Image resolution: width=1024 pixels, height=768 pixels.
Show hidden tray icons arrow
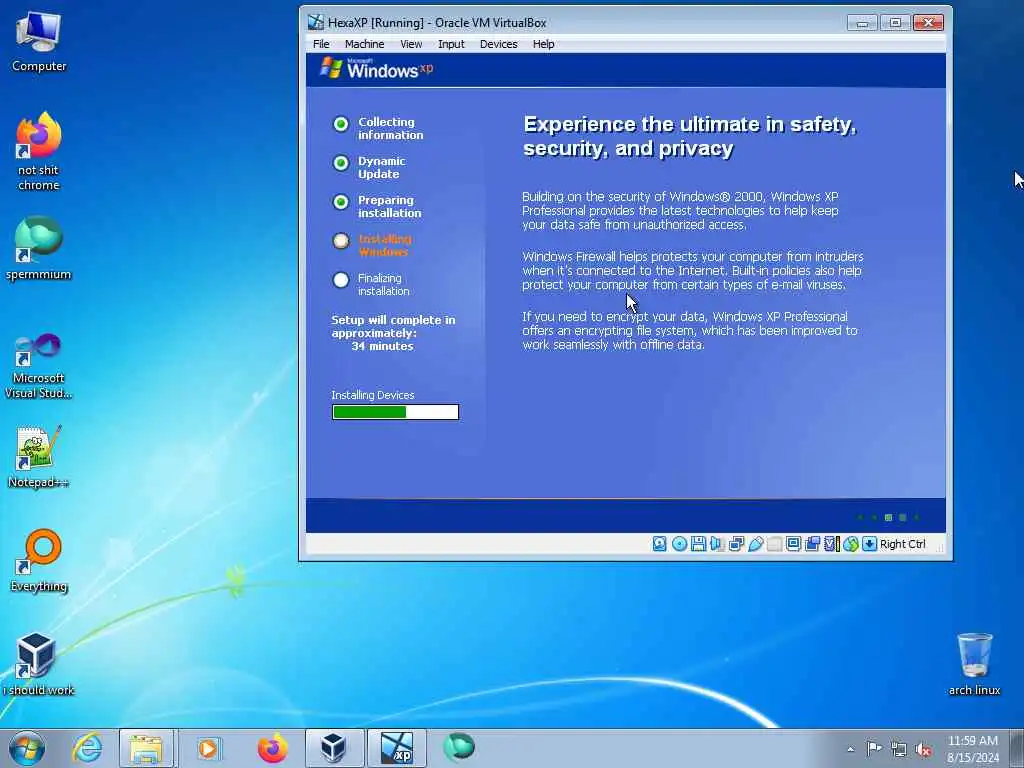[850, 750]
